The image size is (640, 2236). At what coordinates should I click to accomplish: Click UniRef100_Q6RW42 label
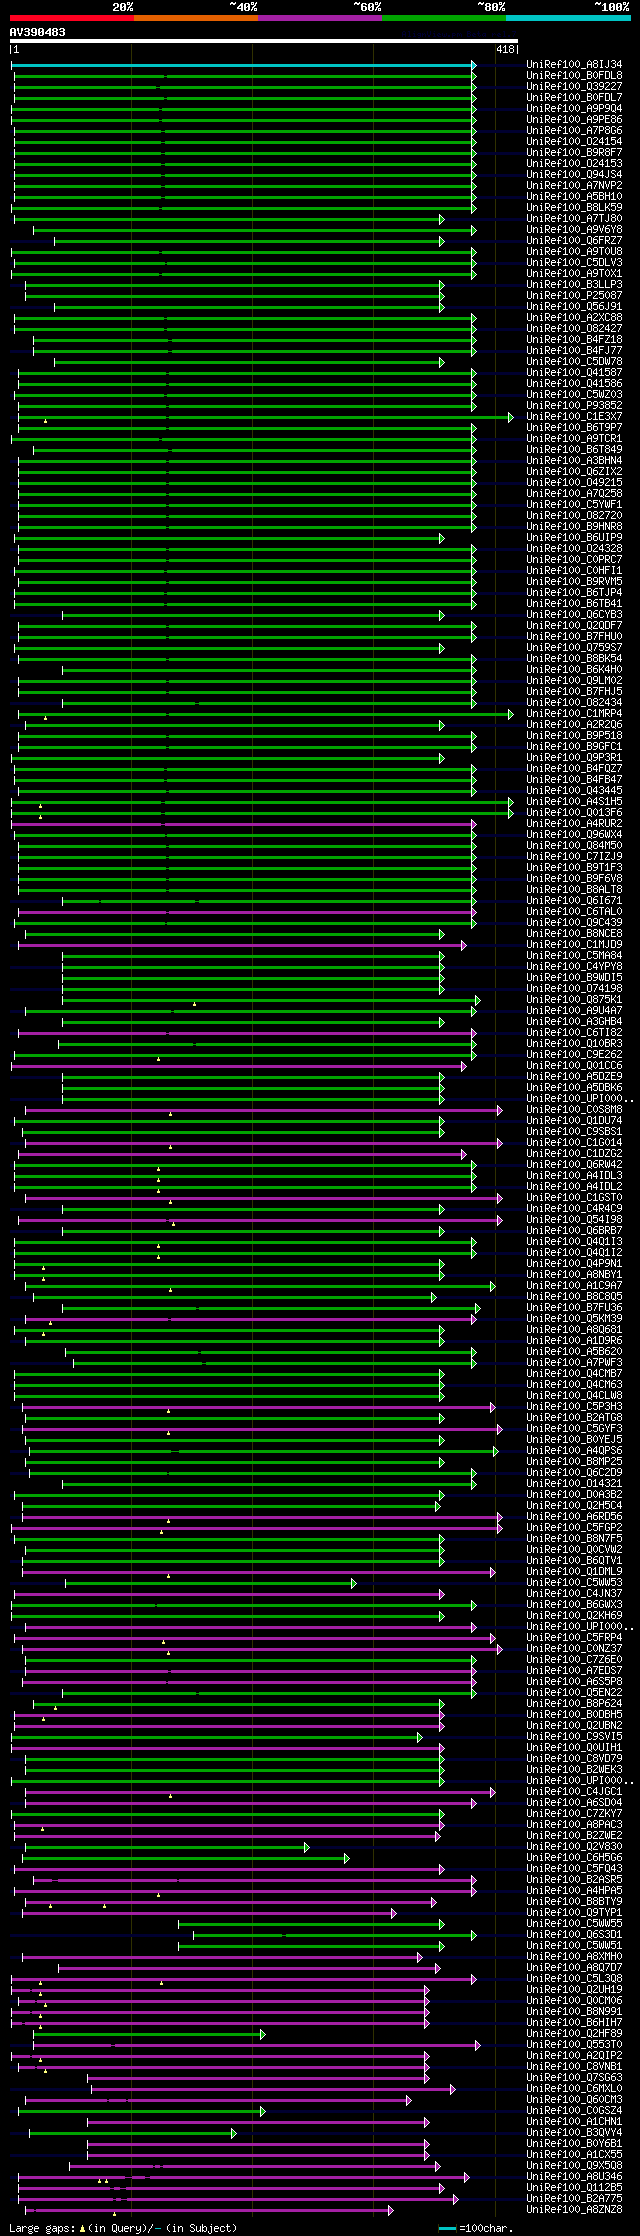[574, 1164]
